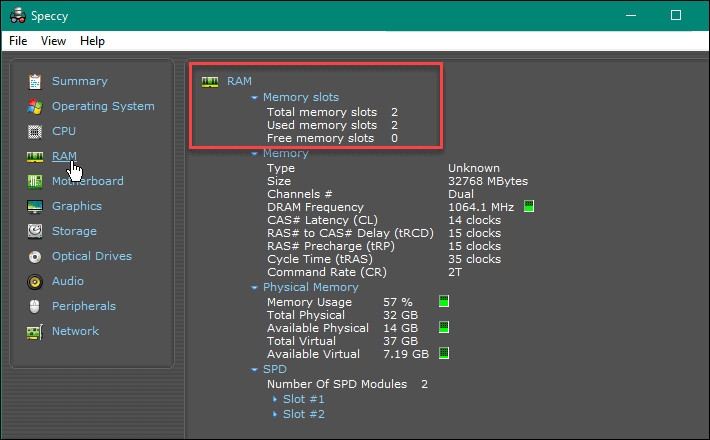Click the Total Physical row
The width and height of the screenshot is (710, 440).
(x=342, y=316)
